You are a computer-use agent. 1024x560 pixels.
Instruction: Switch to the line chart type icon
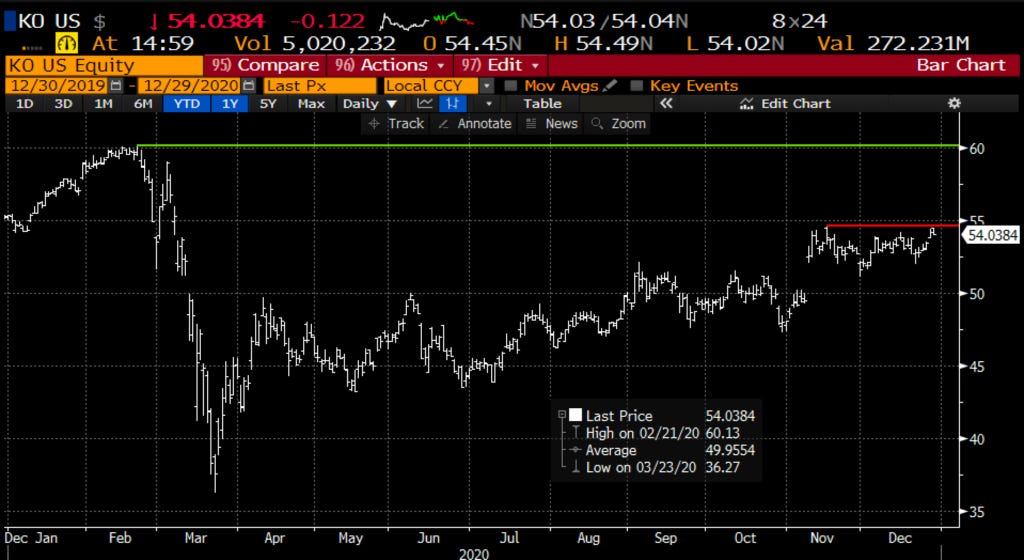pos(425,103)
